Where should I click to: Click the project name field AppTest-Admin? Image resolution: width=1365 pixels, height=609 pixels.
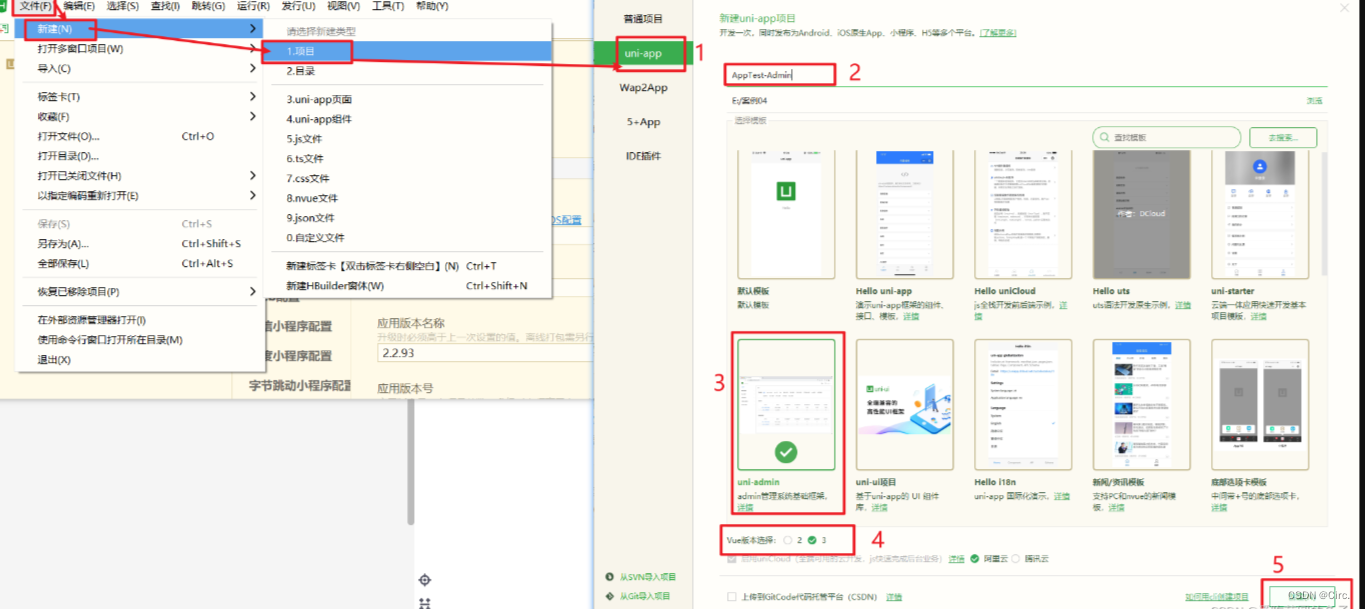(1025, 75)
